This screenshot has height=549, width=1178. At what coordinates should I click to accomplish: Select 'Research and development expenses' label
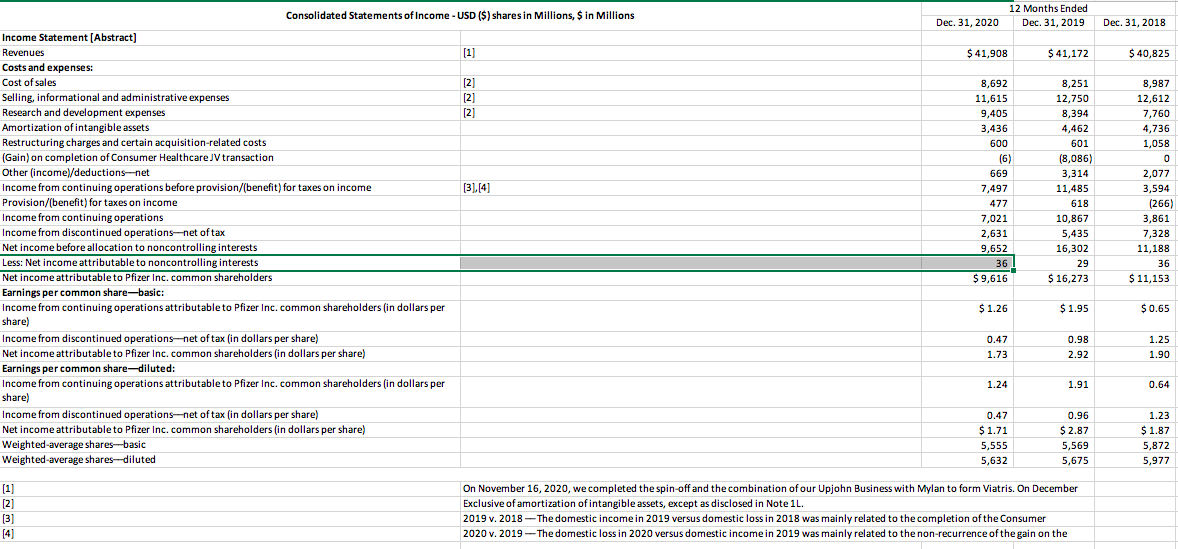pyautogui.click(x=84, y=113)
